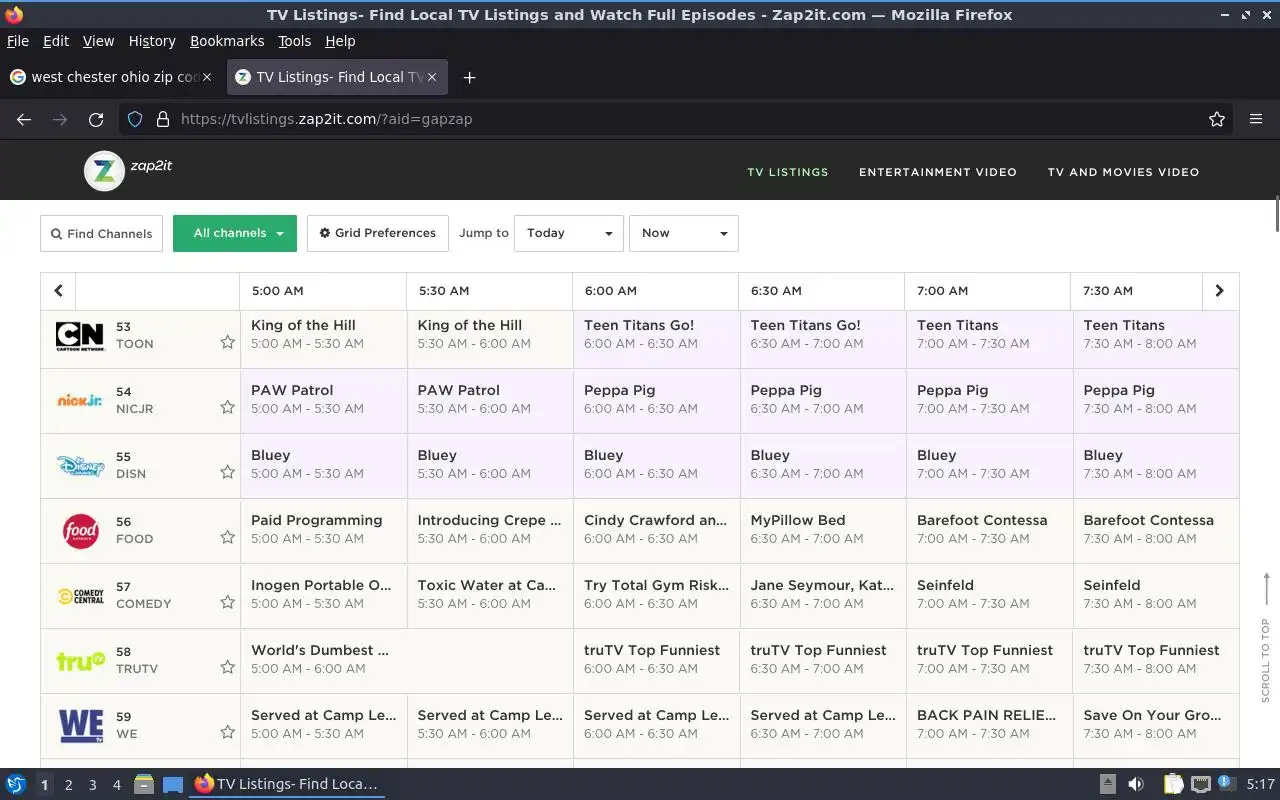Image resolution: width=1280 pixels, height=800 pixels.
Task: Open the All channels dropdown
Action: 235,233
